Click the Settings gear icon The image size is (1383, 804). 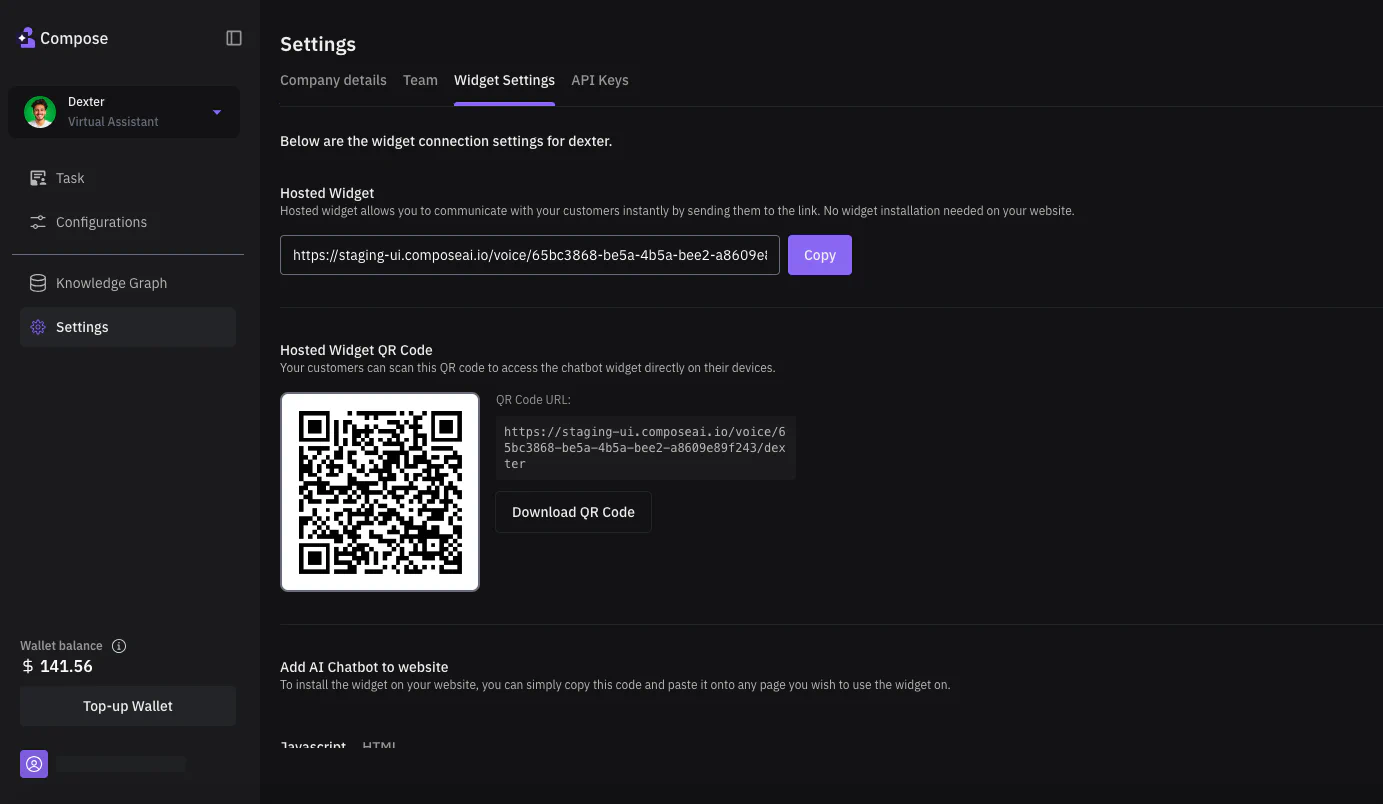(38, 327)
